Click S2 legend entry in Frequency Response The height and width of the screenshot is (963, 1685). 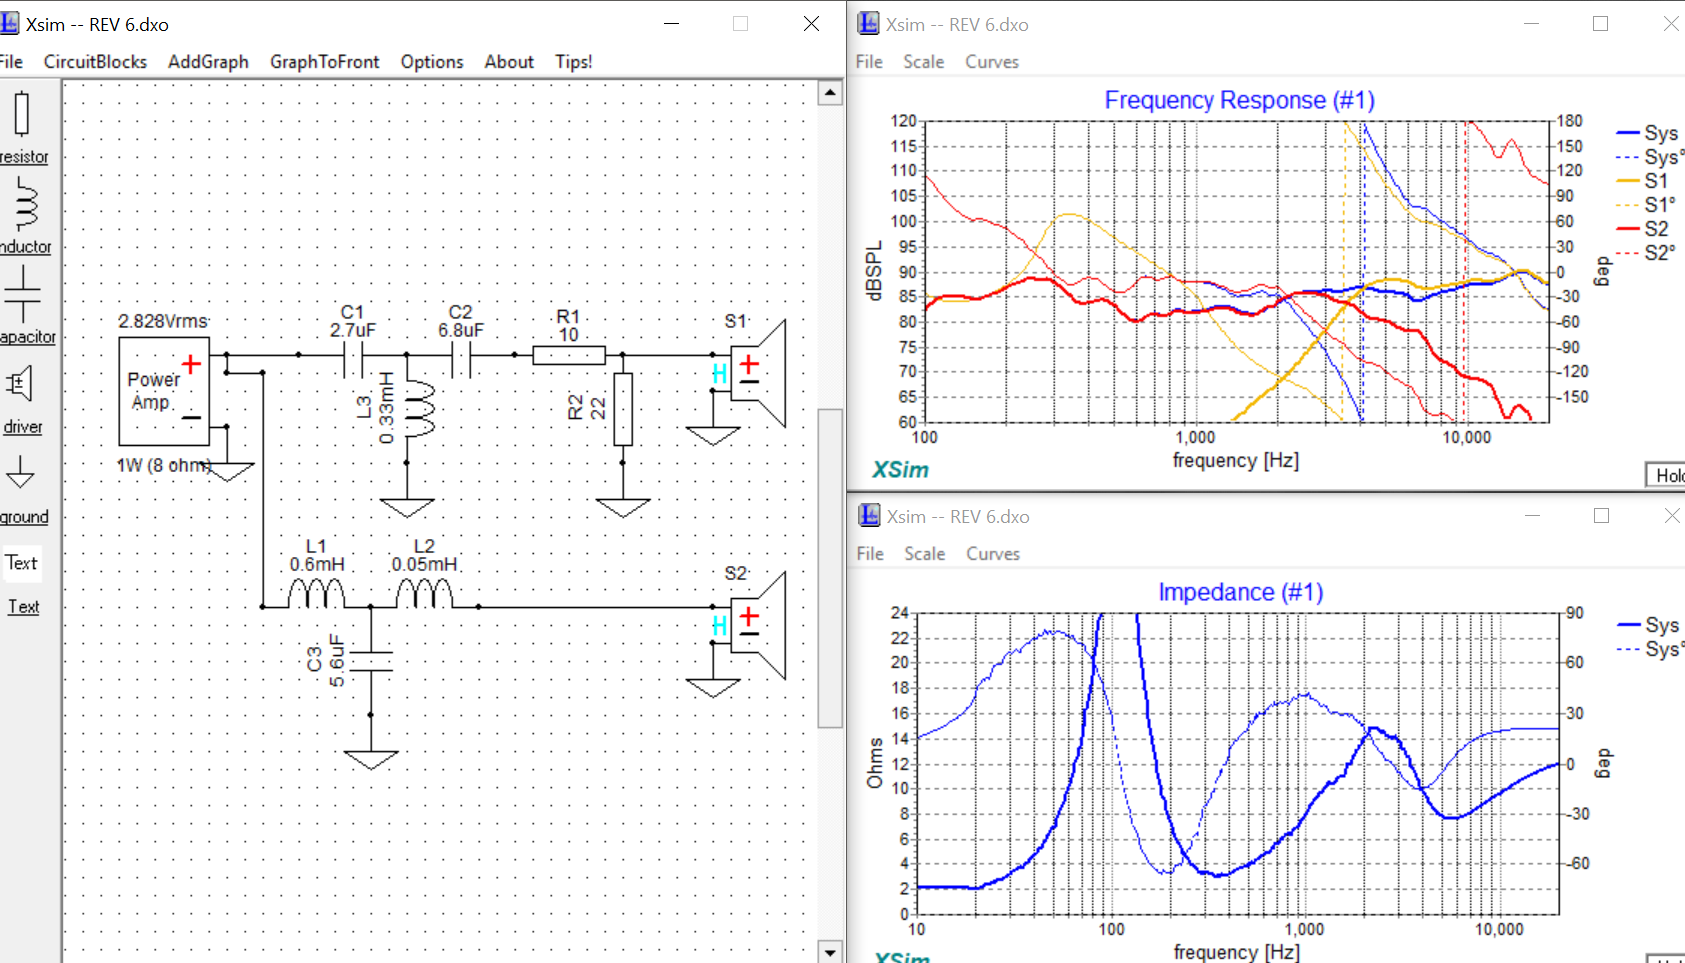(x=1643, y=229)
